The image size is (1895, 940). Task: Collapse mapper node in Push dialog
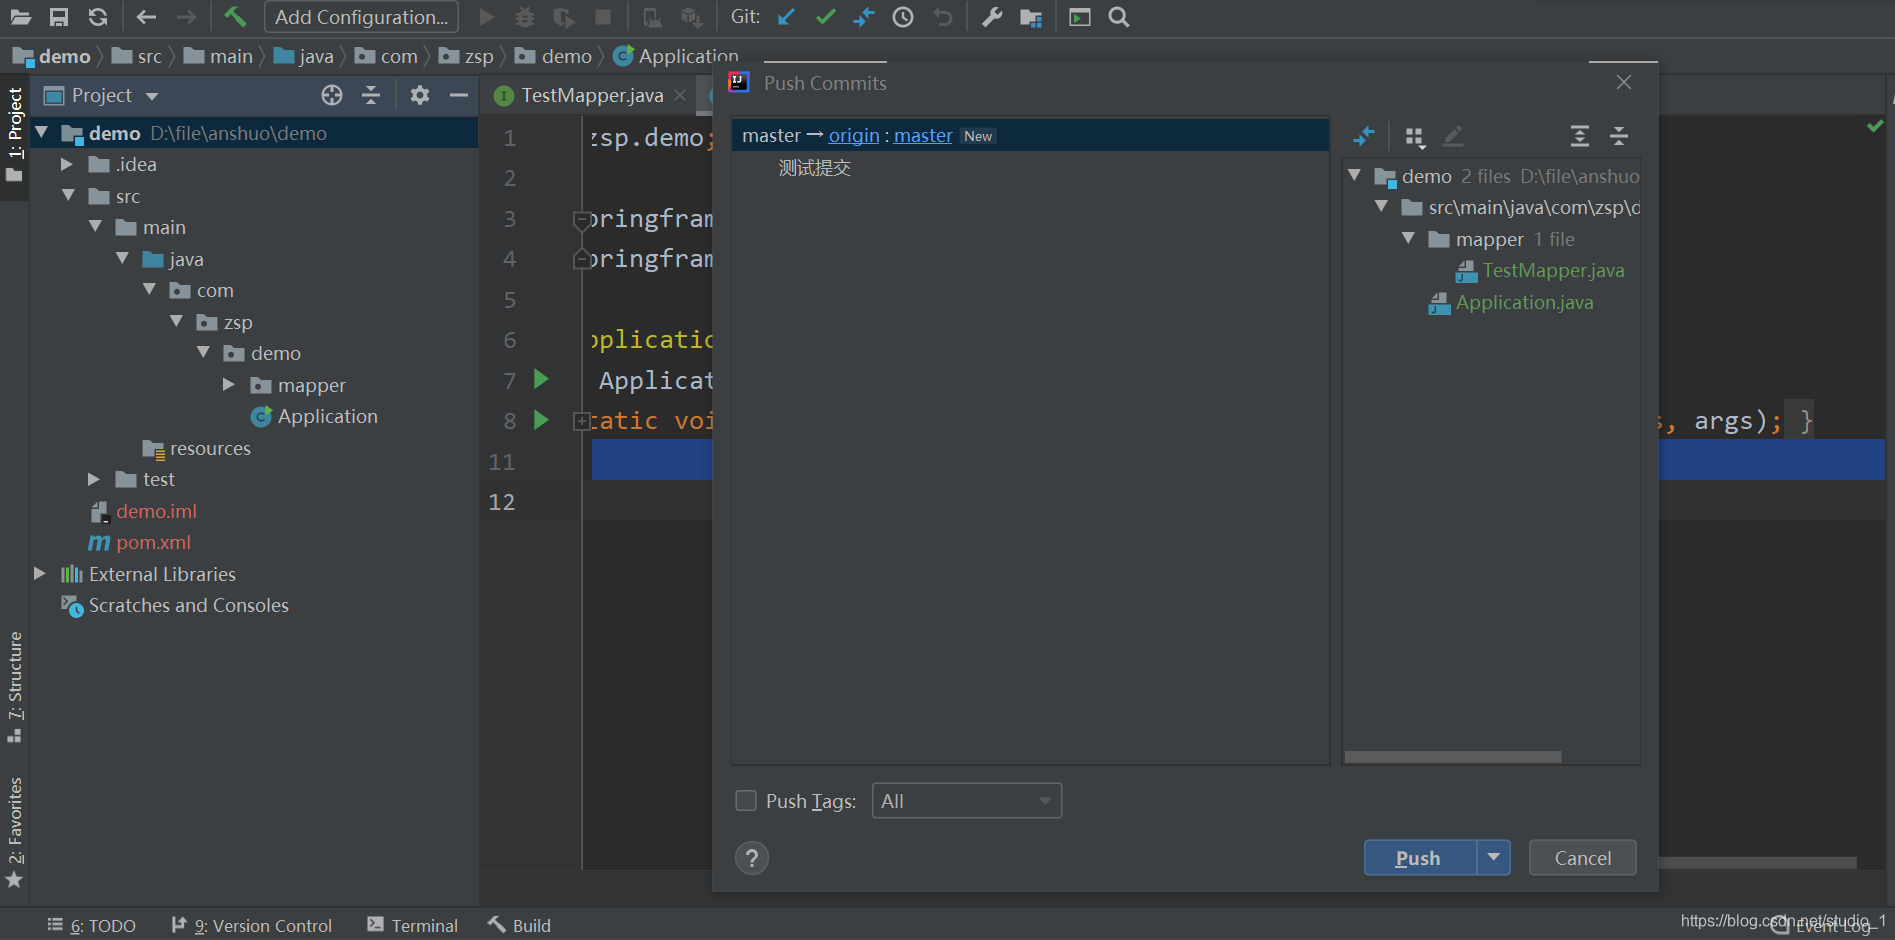1408,238
